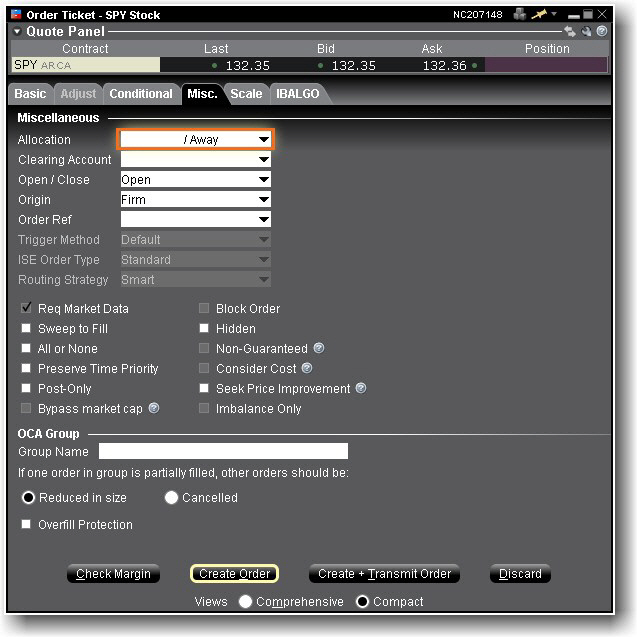Switch to the Conditional tab
The width and height of the screenshot is (637, 637).
coord(141,94)
